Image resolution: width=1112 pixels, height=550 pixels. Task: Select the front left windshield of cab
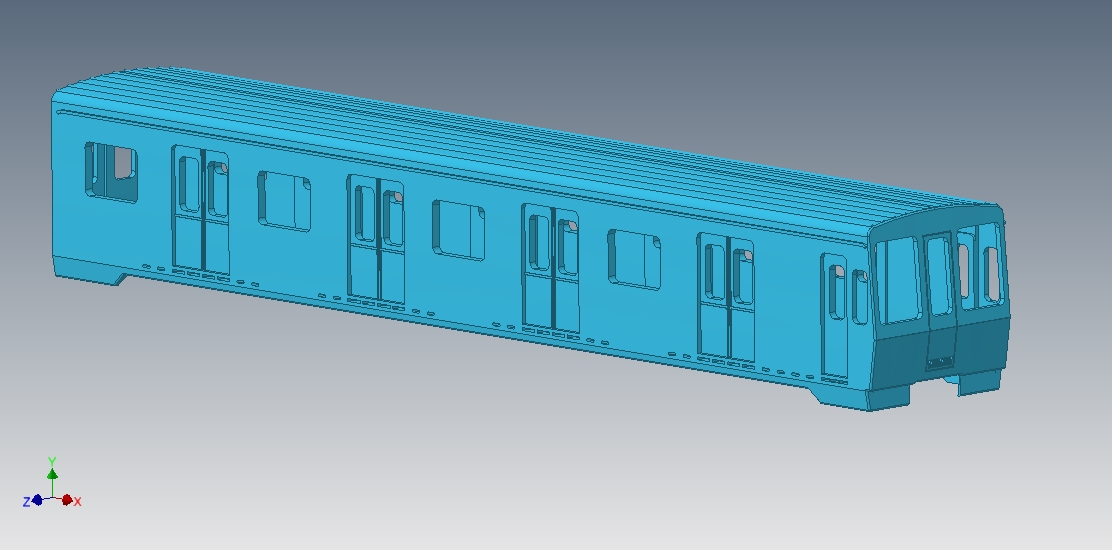click(x=898, y=281)
